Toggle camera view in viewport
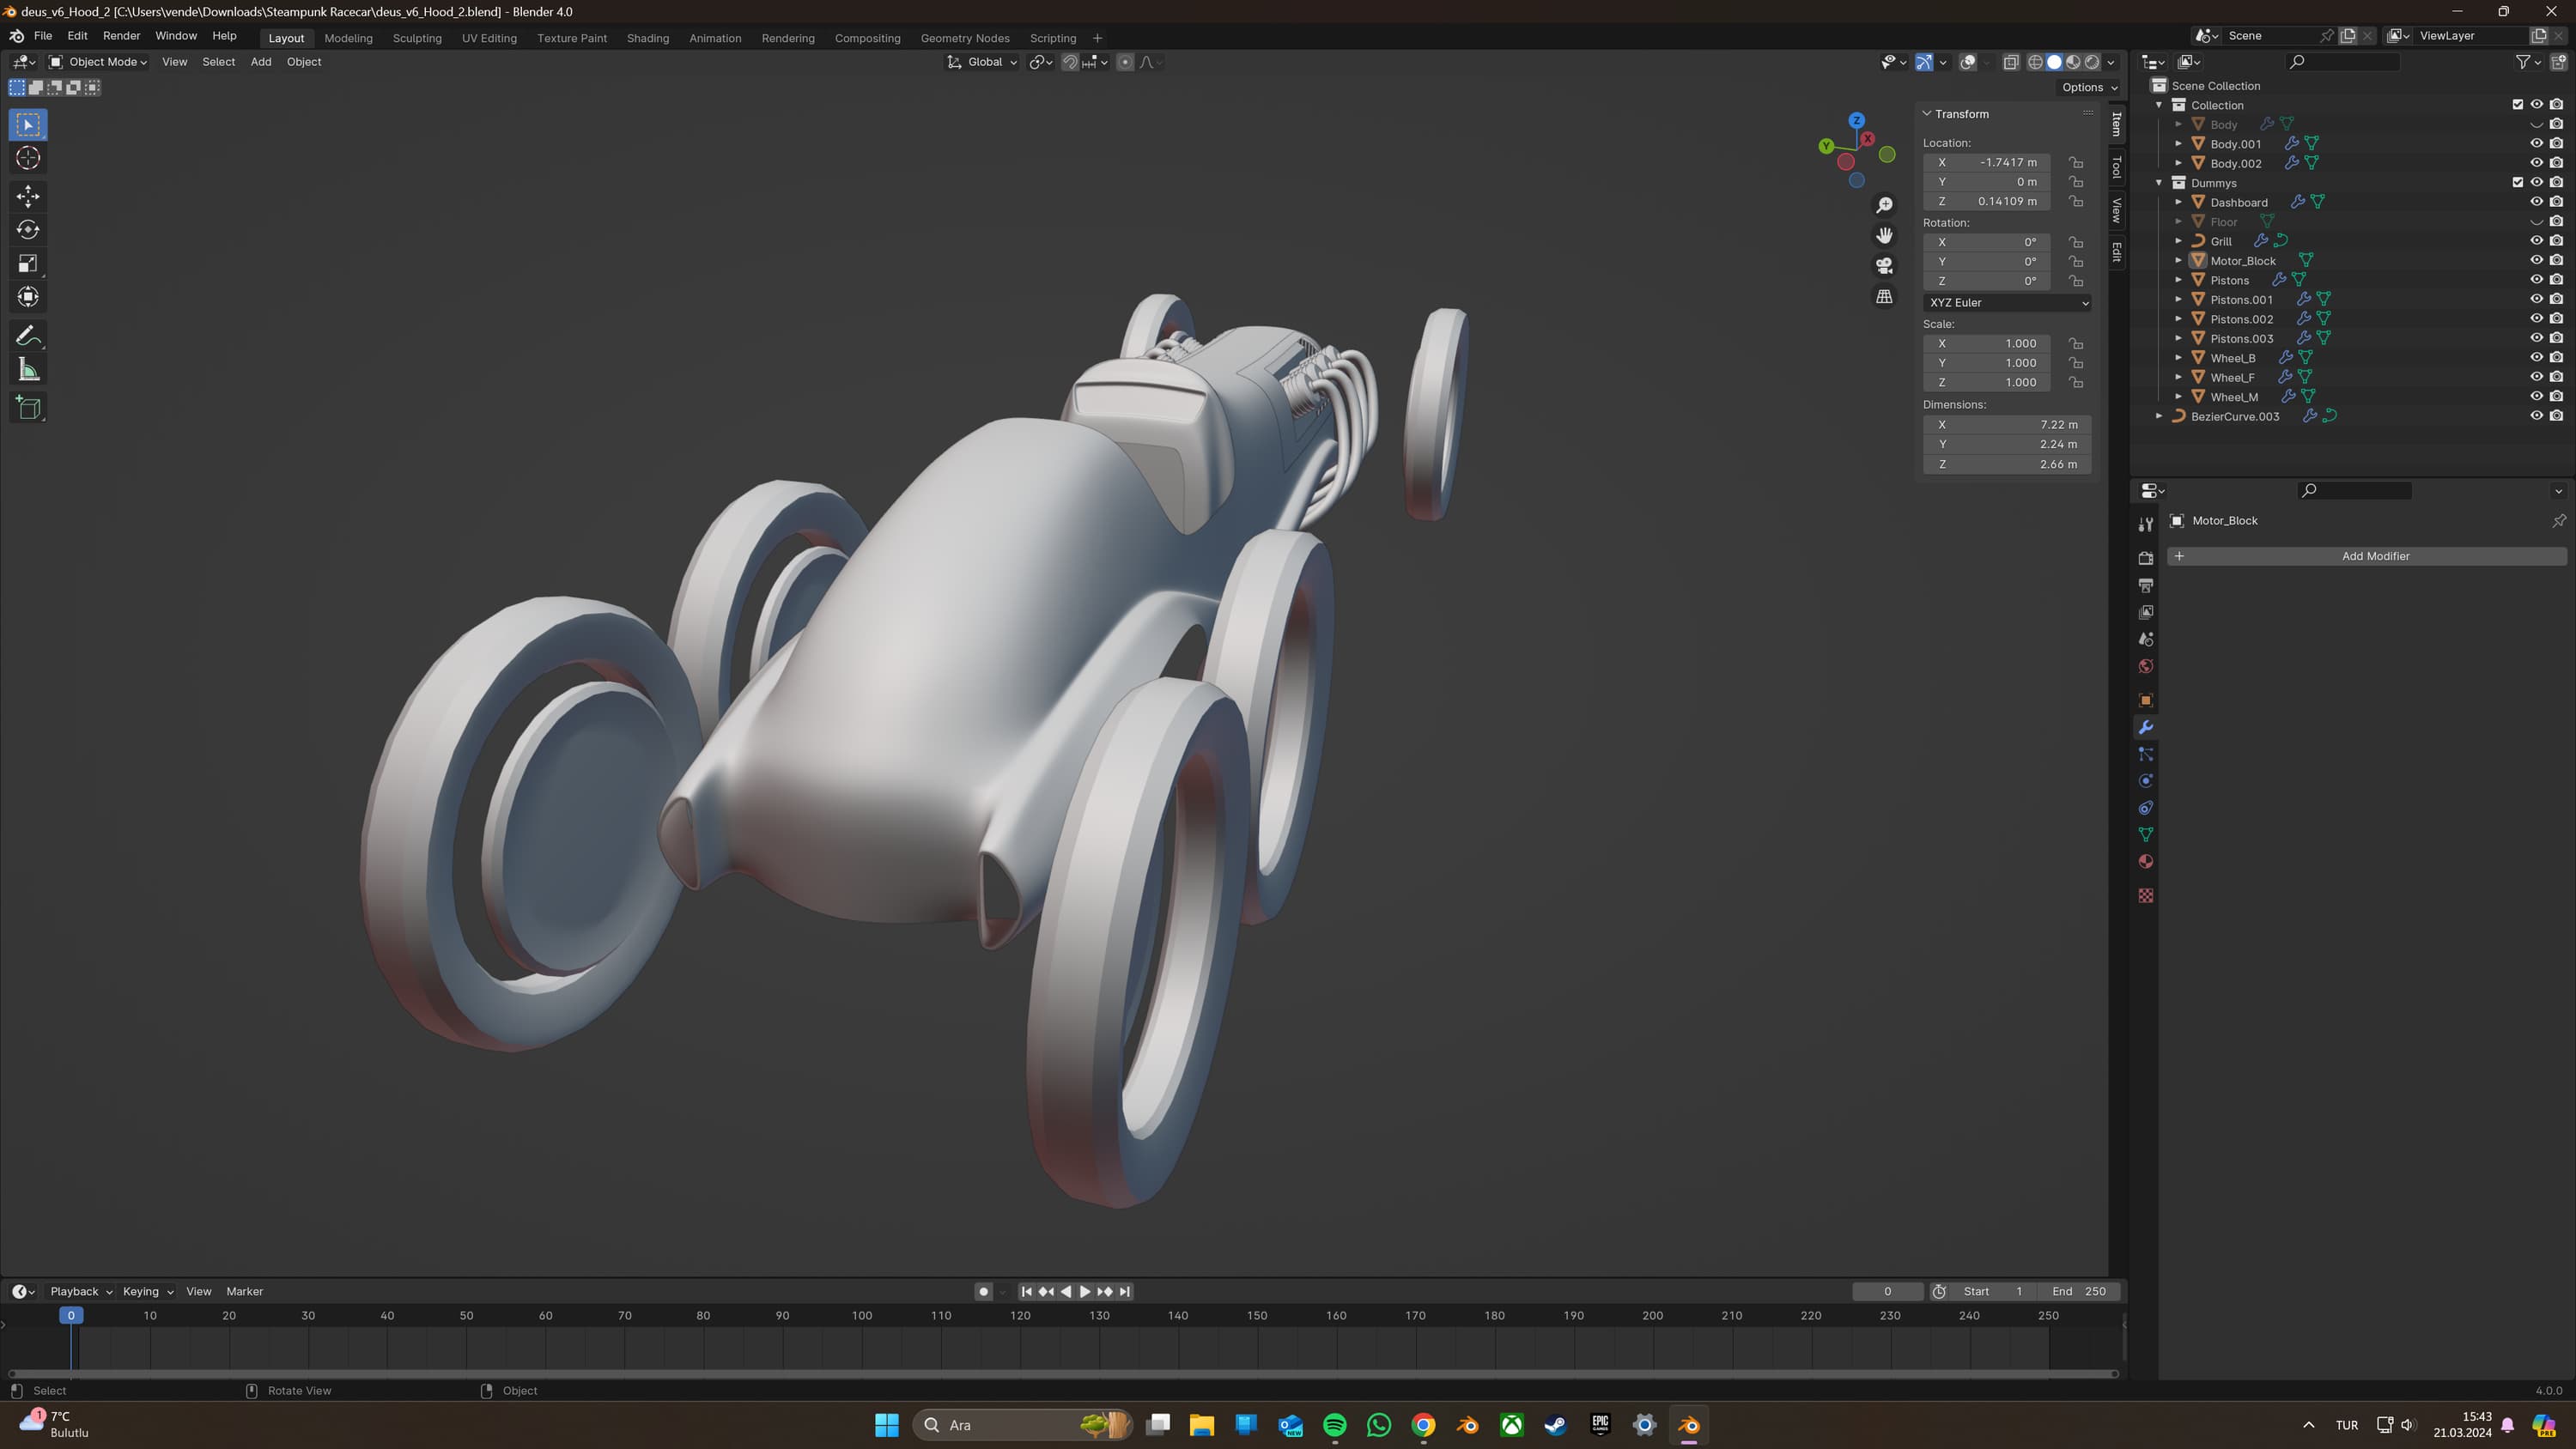Screen dimensions: 2576x1449 tap(1884, 266)
